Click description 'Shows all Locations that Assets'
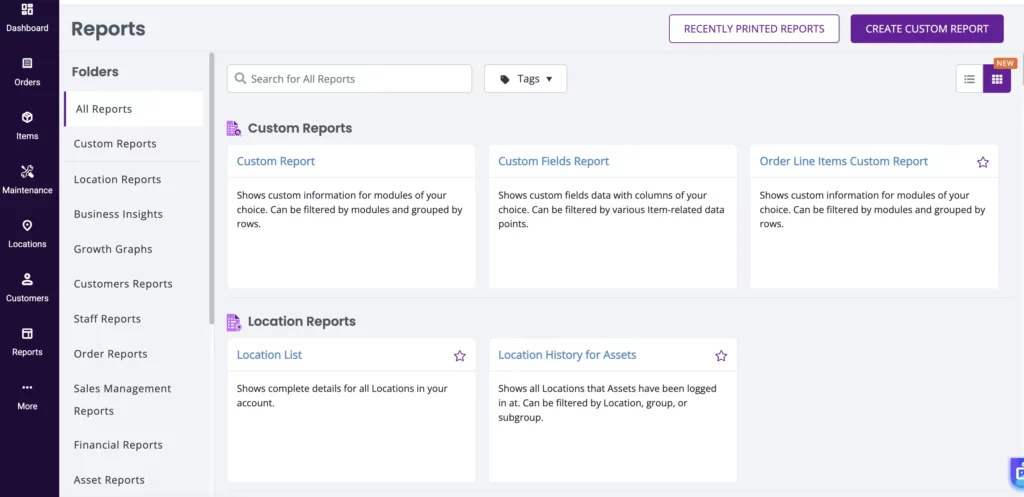The image size is (1024, 497). (607, 403)
